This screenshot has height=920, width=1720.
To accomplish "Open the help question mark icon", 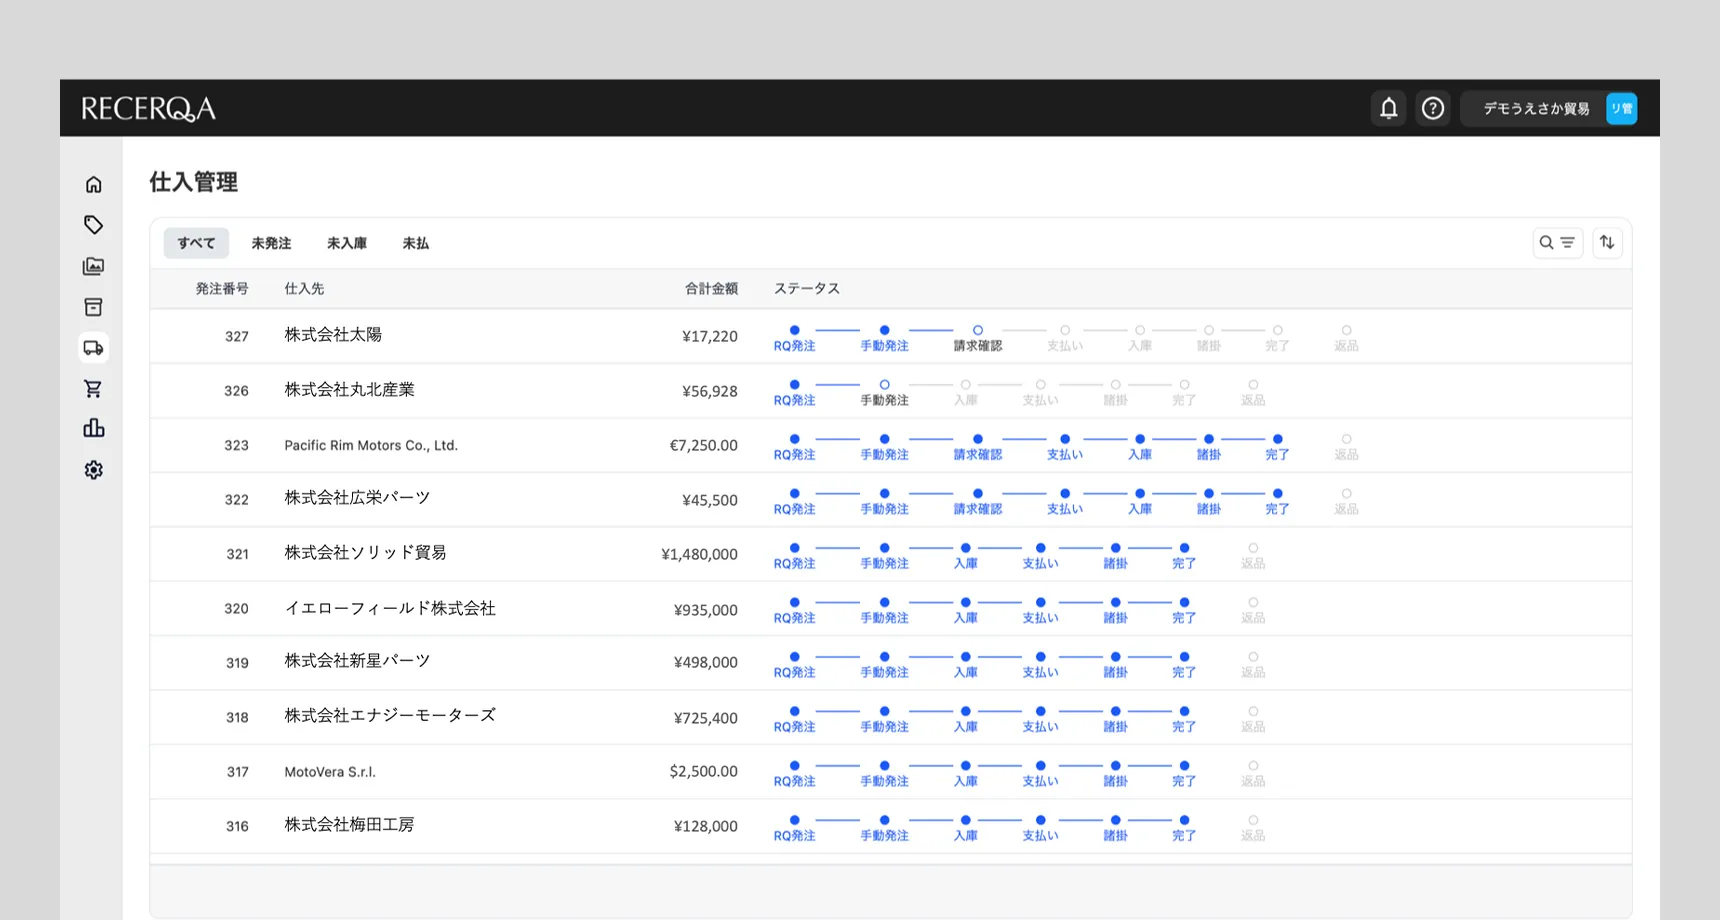I will tap(1432, 108).
